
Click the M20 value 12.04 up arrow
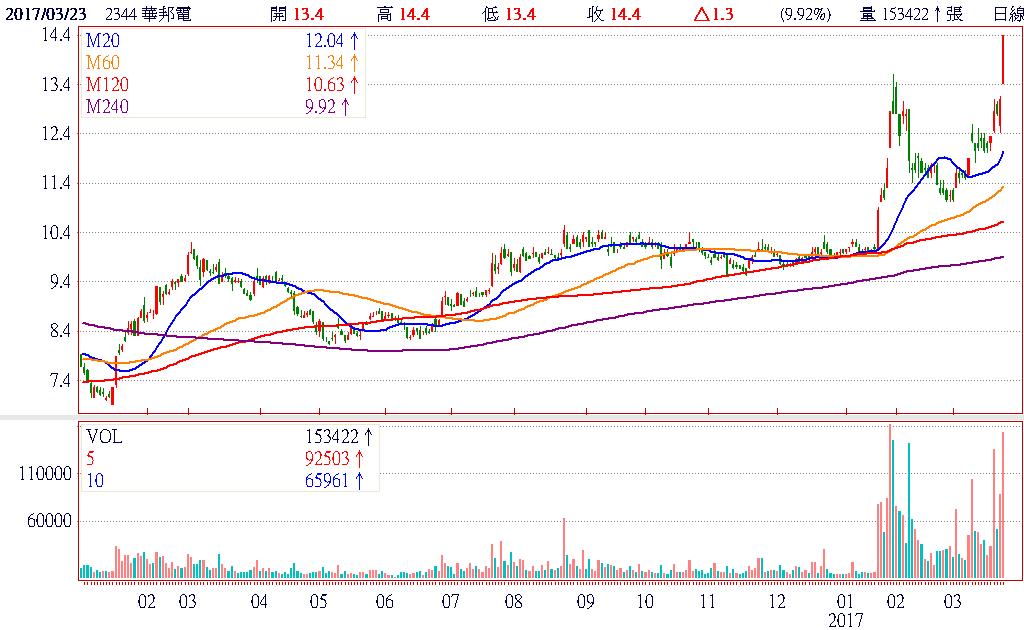point(355,41)
